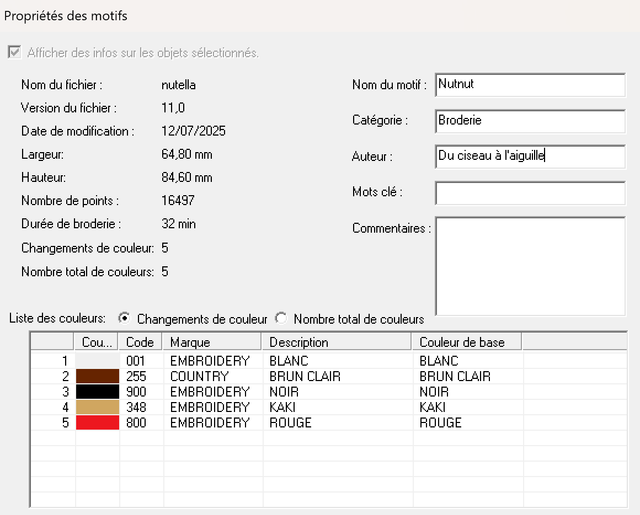Image resolution: width=640 pixels, height=515 pixels.
Task: Click the 'Nom du motif' text field
Action: point(529,85)
